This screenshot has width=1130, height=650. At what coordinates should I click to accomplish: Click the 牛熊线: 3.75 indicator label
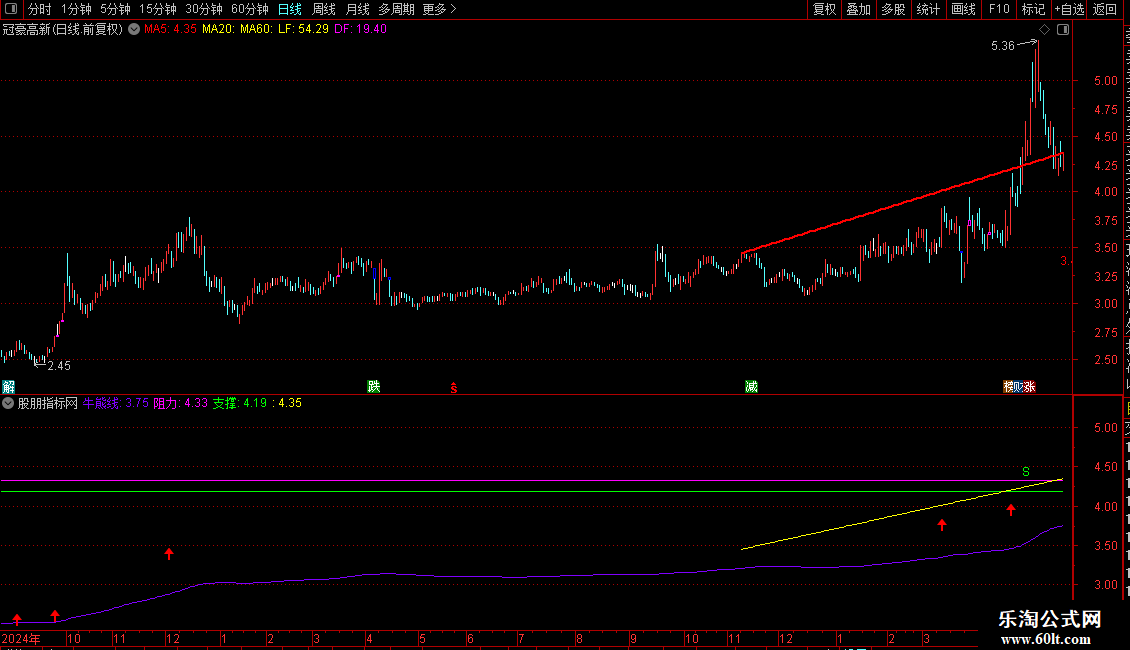[115, 404]
